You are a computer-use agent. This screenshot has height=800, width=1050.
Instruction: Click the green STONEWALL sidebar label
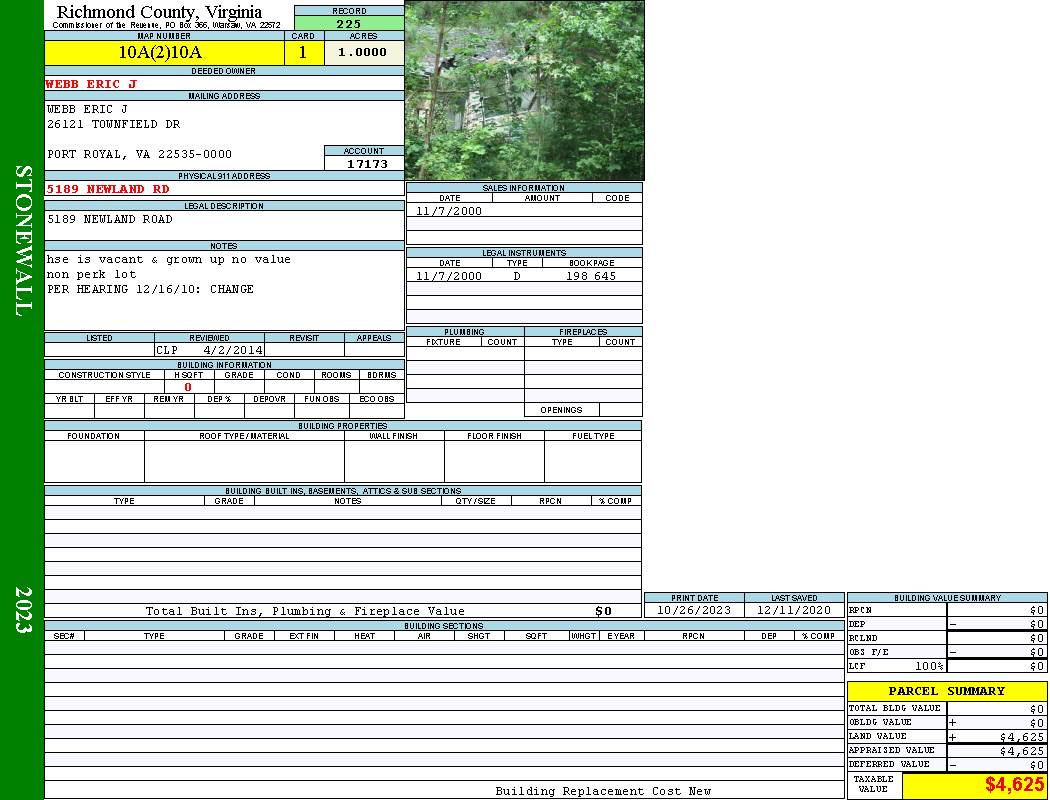pyautogui.click(x=23, y=240)
